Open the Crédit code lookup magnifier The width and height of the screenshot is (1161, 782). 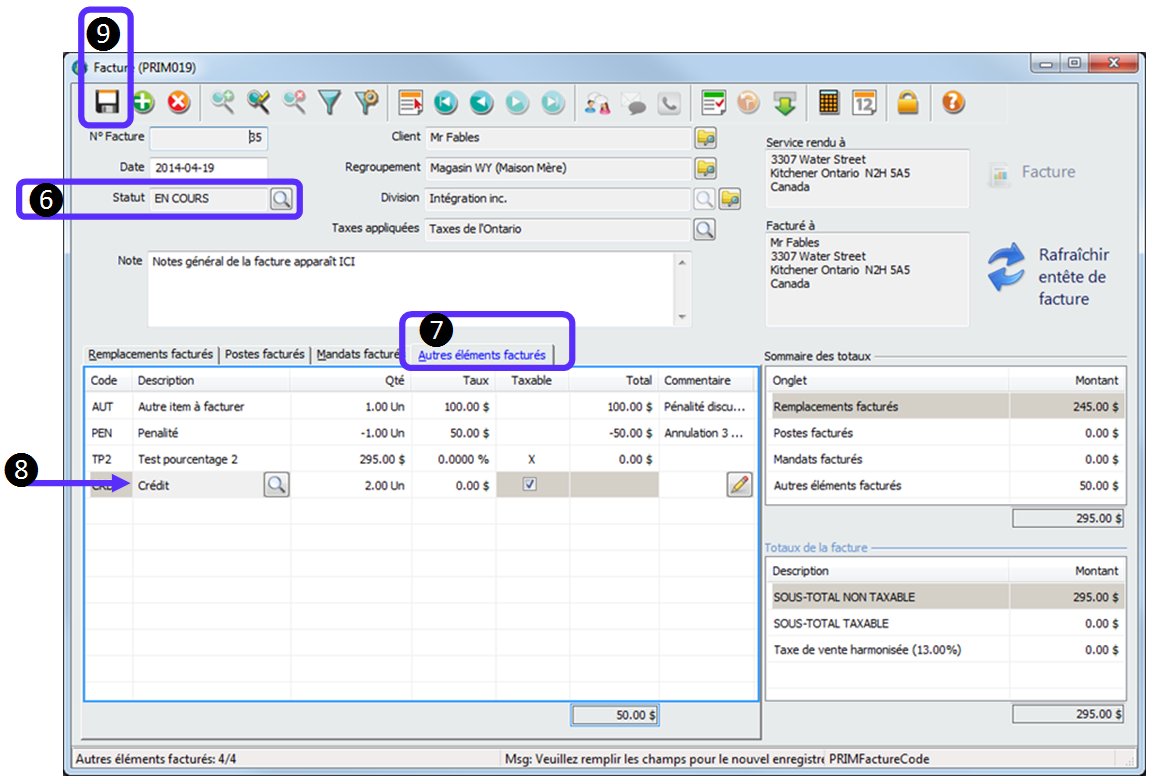tap(276, 485)
